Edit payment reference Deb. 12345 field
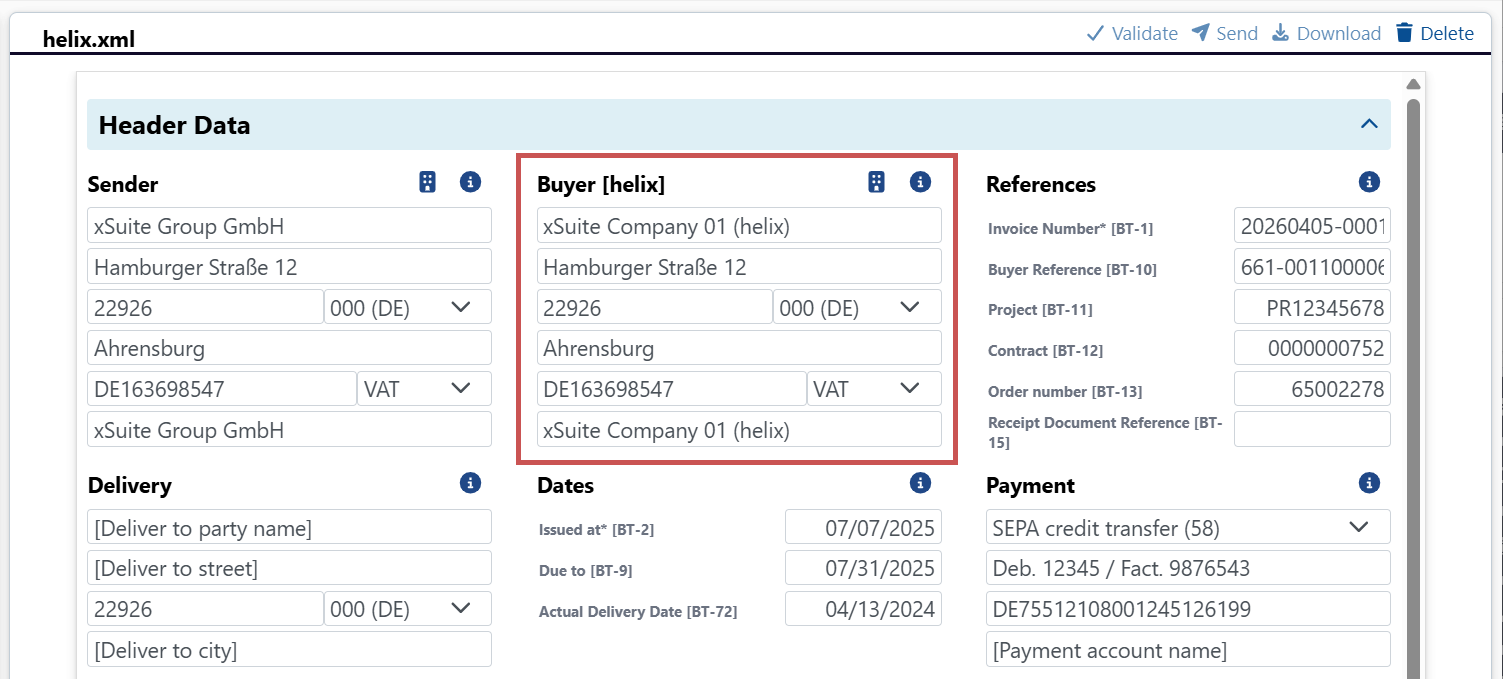Screen dimensions: 1503x679 coord(1188,568)
